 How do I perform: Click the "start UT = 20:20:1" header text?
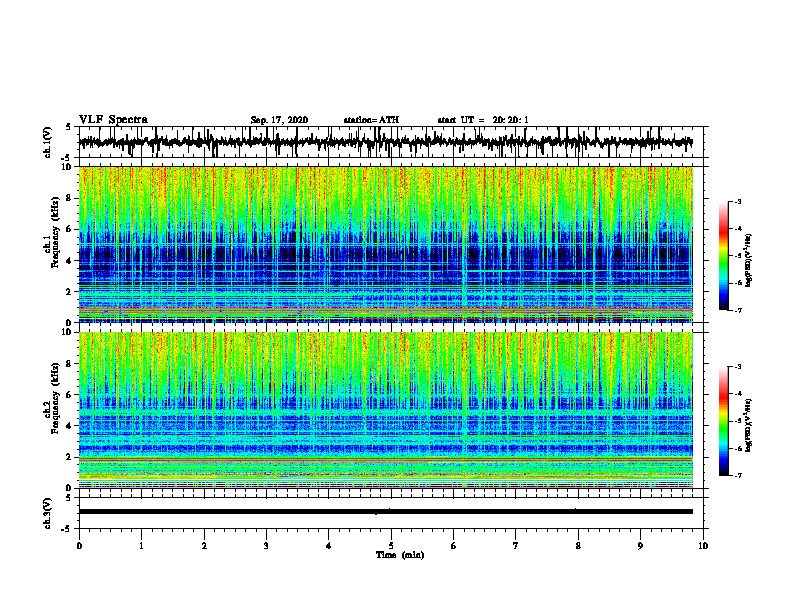483,120
